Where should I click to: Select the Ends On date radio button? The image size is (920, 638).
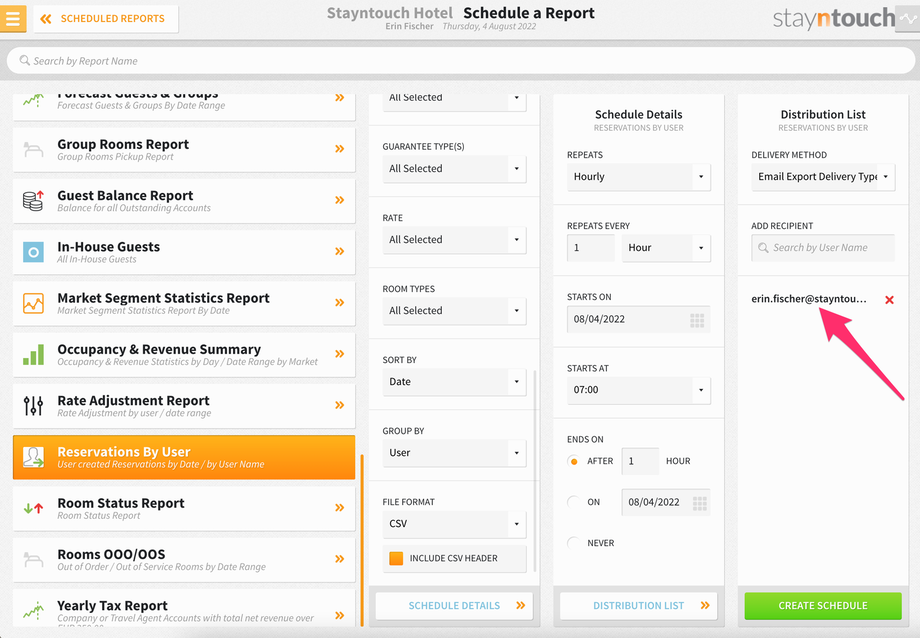point(574,502)
